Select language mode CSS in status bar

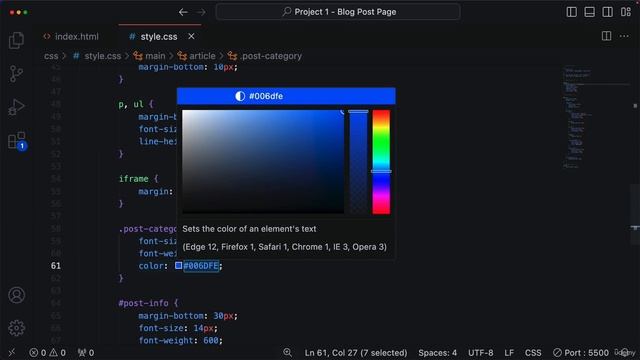pyautogui.click(x=533, y=353)
